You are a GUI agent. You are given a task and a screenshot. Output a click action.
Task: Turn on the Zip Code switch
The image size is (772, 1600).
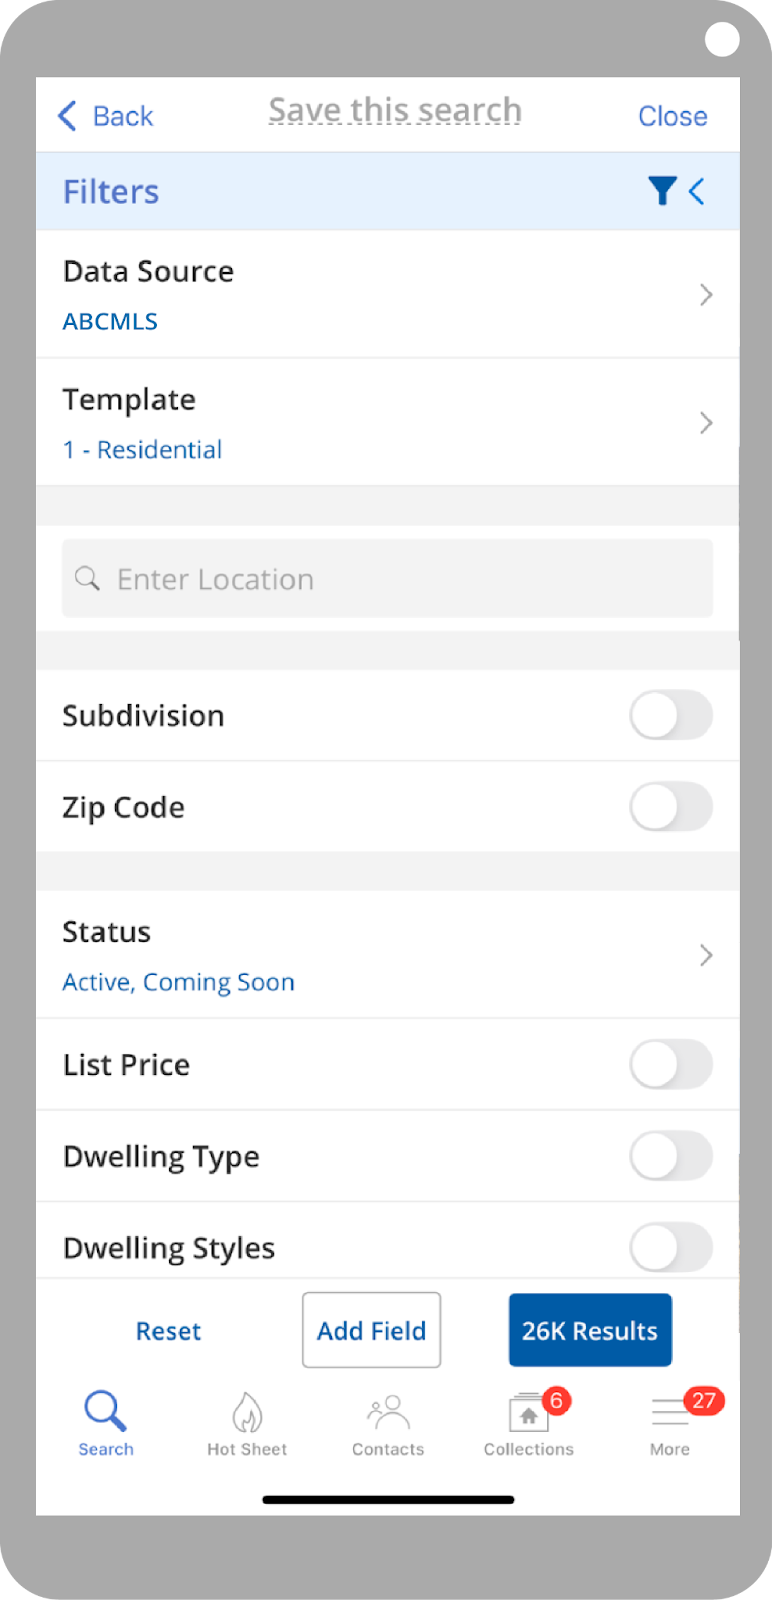670,807
